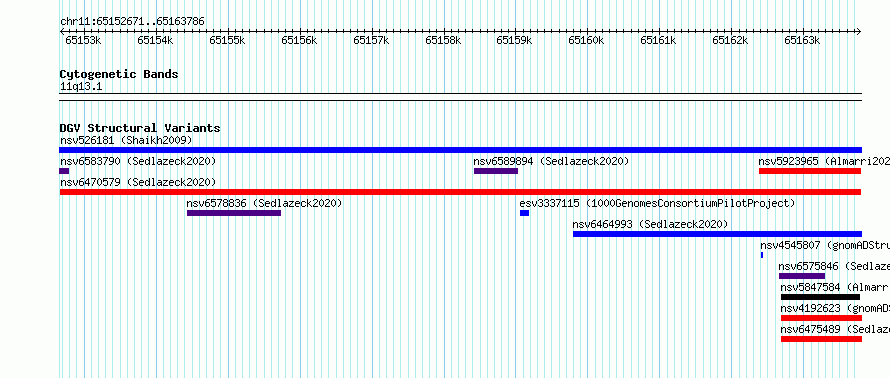Click the ruler's right arrowhead

tap(859, 32)
